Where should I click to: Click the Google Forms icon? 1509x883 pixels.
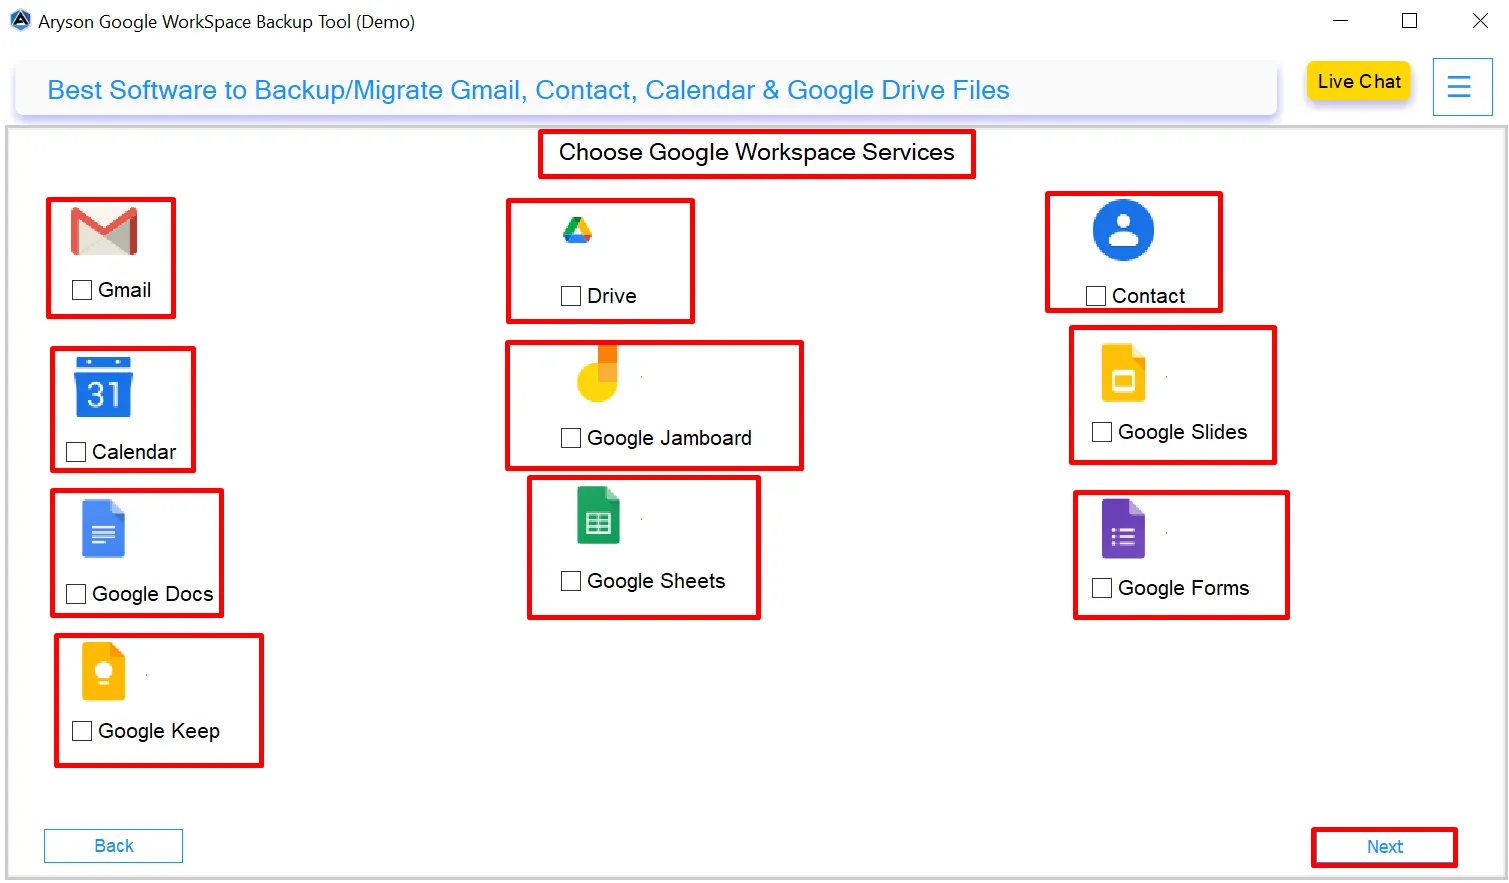pos(1121,529)
